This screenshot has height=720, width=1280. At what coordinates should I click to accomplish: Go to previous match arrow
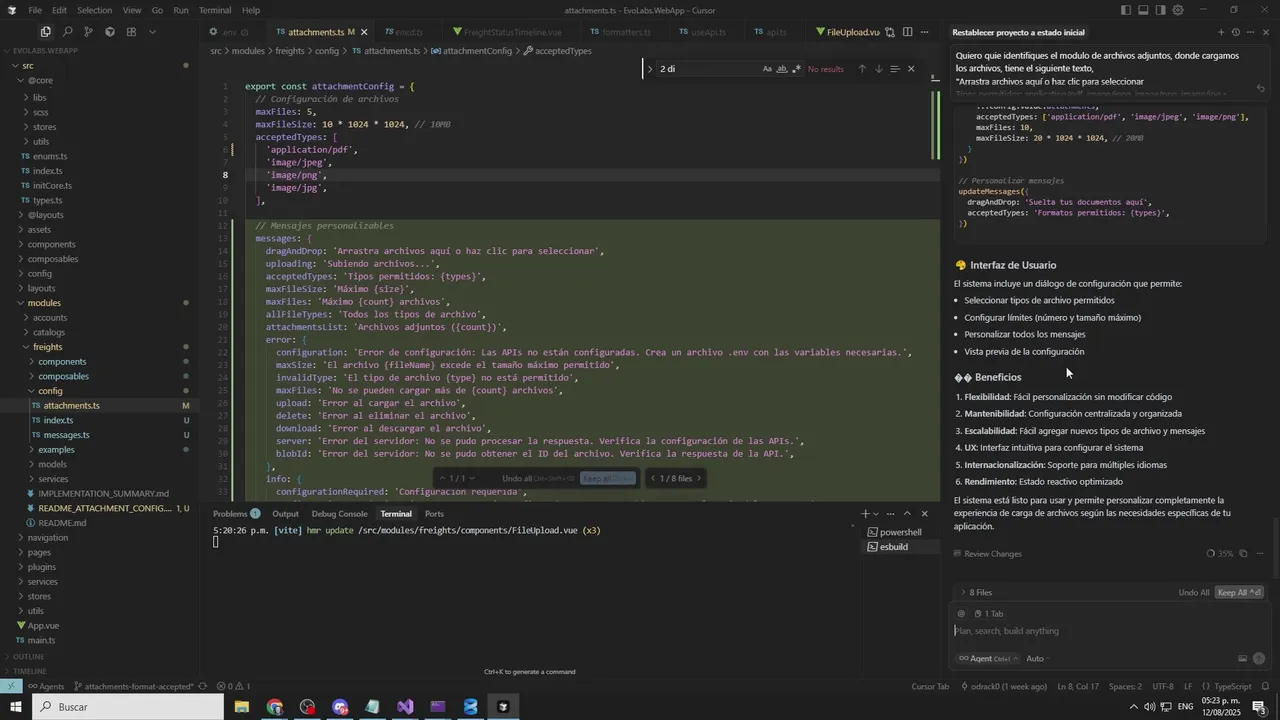[x=862, y=69]
